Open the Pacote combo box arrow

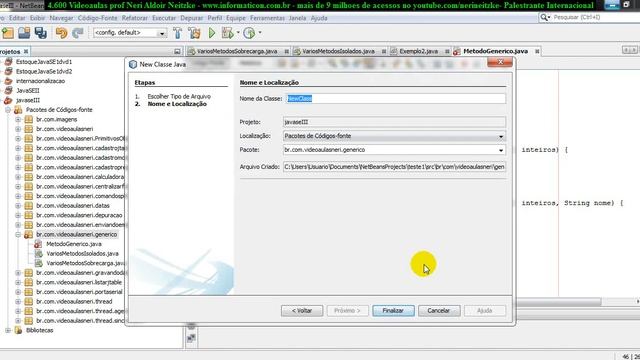point(501,150)
